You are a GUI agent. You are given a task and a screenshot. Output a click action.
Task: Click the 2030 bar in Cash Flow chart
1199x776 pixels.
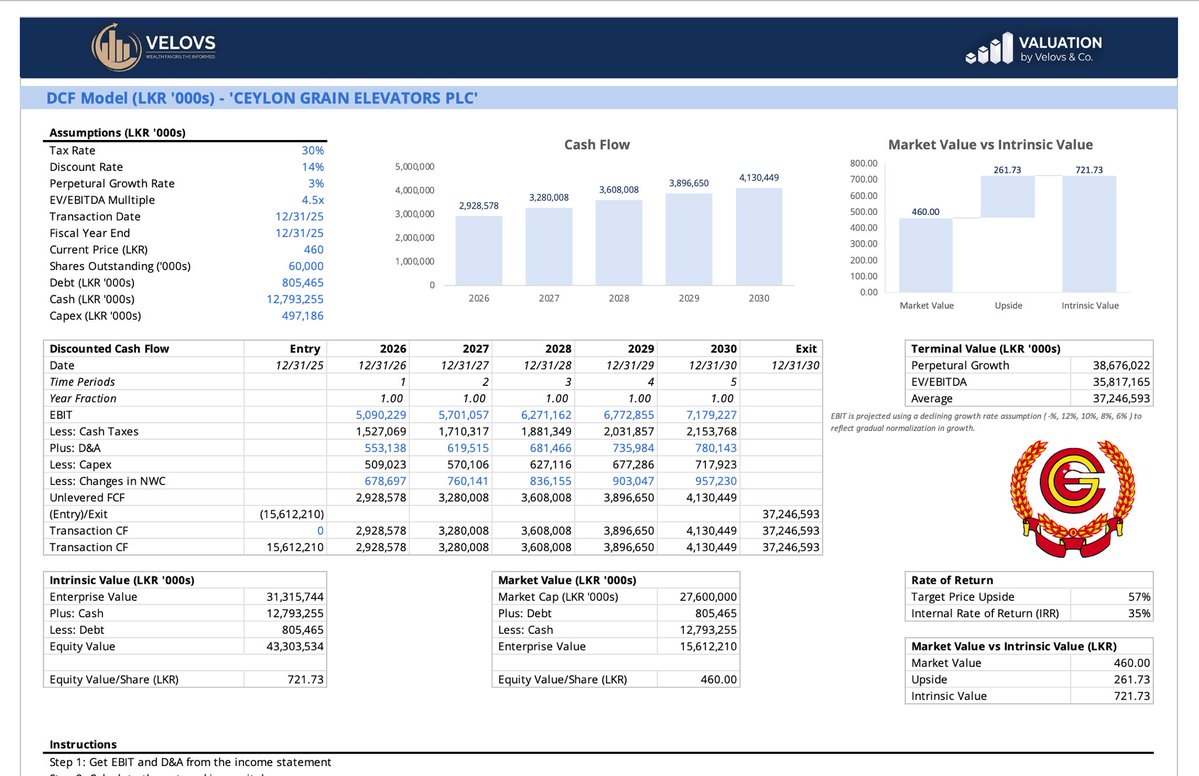(759, 236)
